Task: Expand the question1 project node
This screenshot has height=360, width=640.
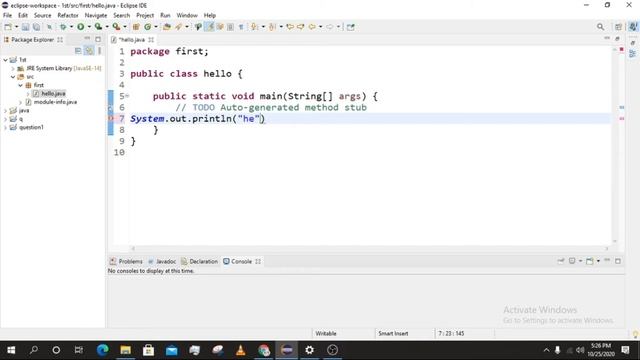Action: pos(5,127)
